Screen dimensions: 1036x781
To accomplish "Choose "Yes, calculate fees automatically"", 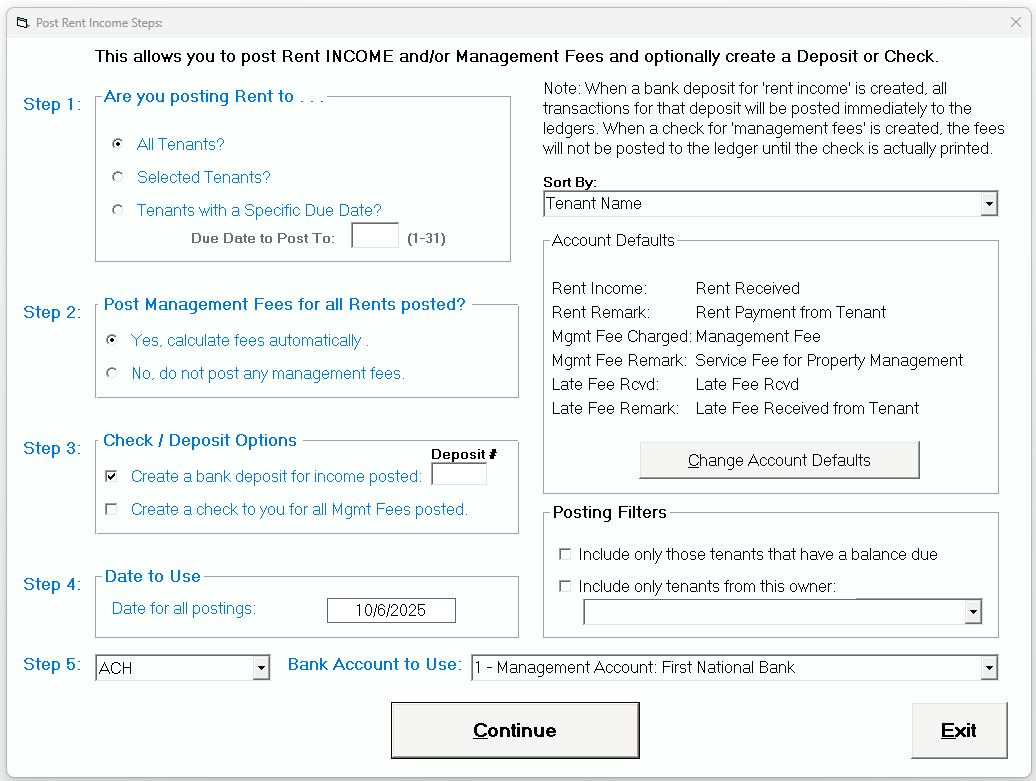I will tap(111, 340).
